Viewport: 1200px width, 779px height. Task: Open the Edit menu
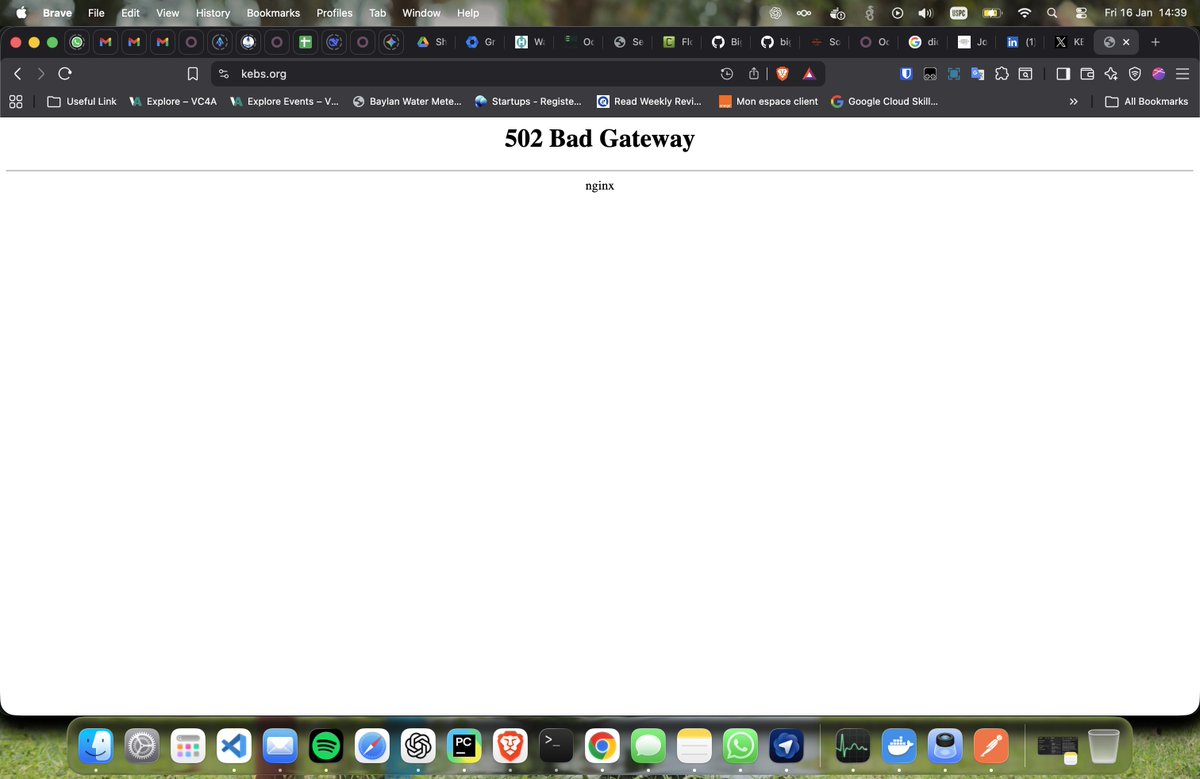point(130,13)
